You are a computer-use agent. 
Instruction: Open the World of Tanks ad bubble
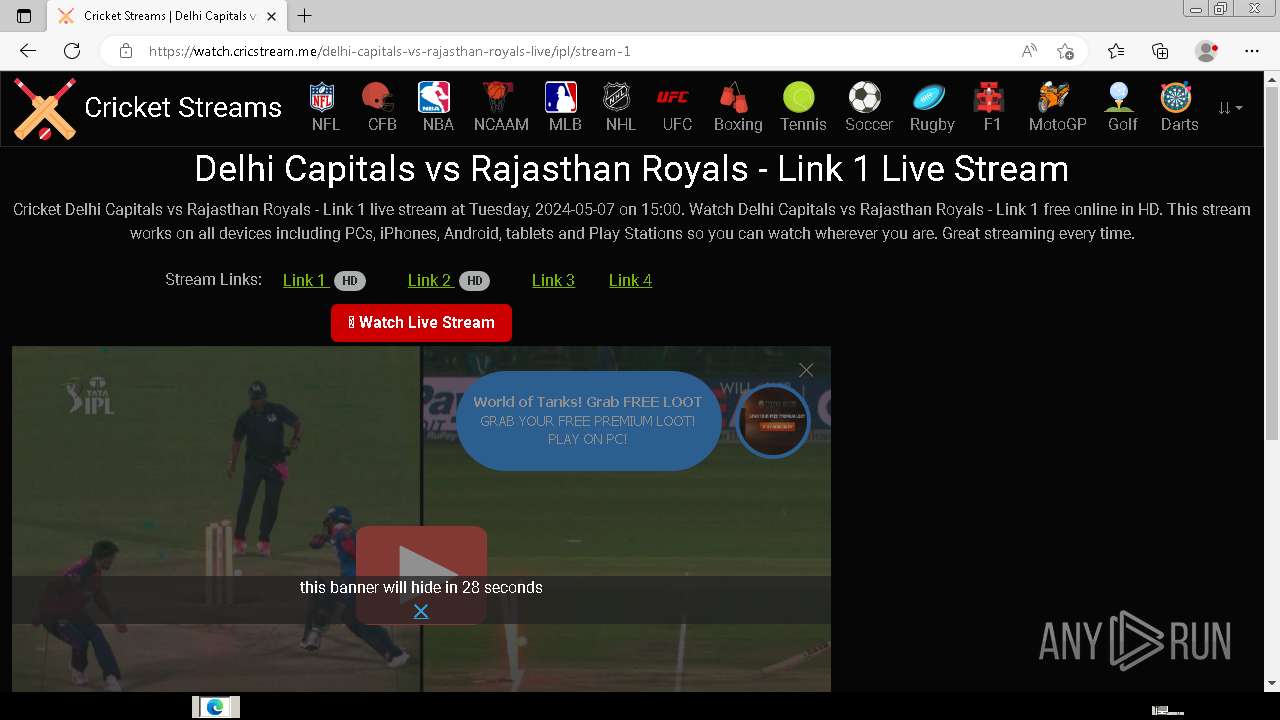click(588, 420)
